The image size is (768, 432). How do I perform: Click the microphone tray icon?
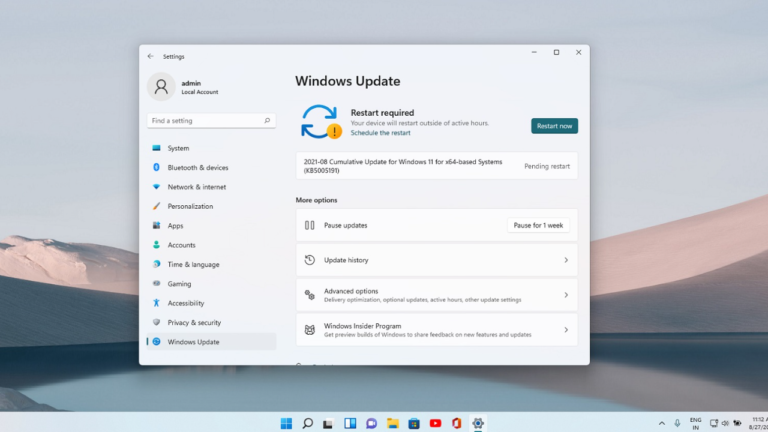click(x=677, y=423)
